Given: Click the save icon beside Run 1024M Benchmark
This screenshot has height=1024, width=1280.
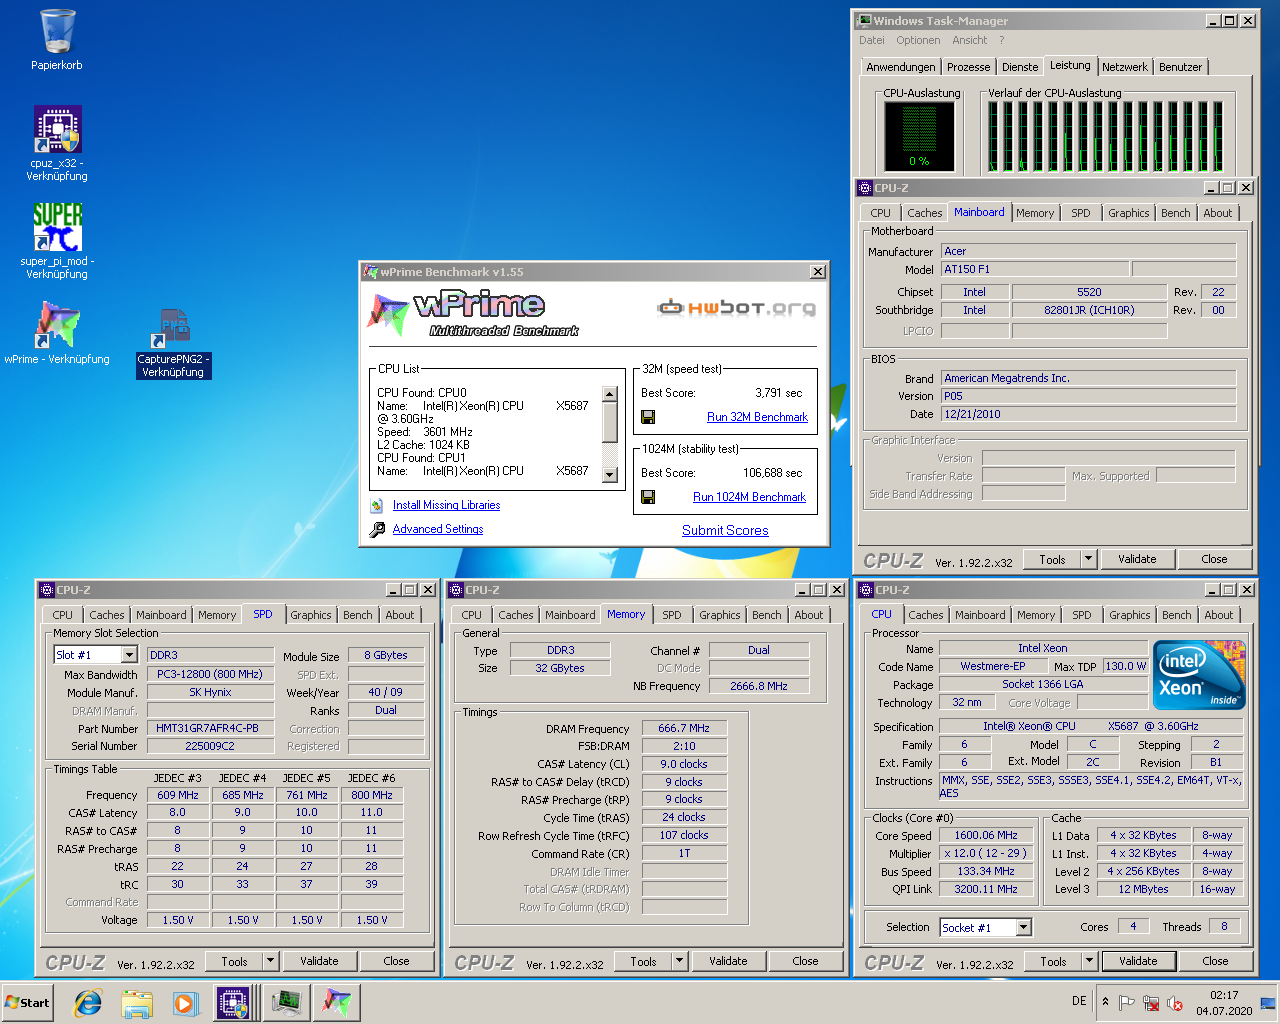Looking at the screenshot, I should 648,497.
